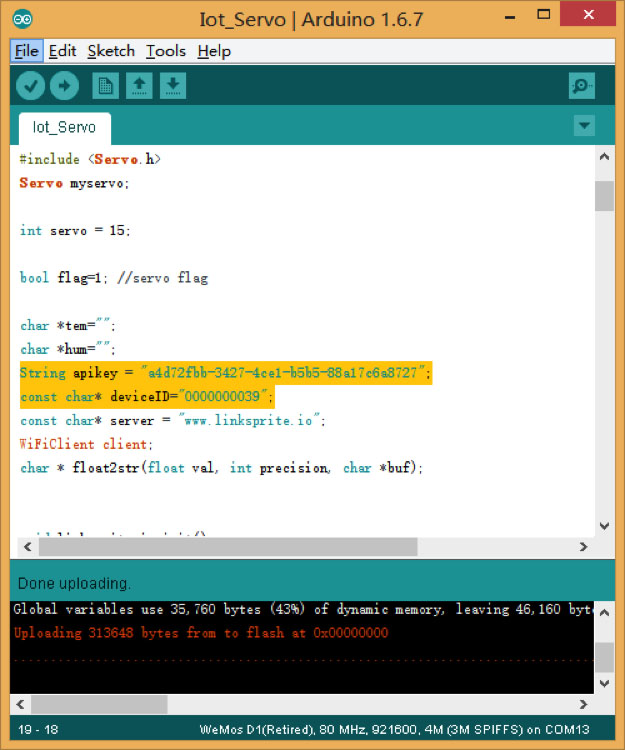Click the console horizontal scrollbar thumb
Screen dimensions: 625x750
tap(99, 704)
